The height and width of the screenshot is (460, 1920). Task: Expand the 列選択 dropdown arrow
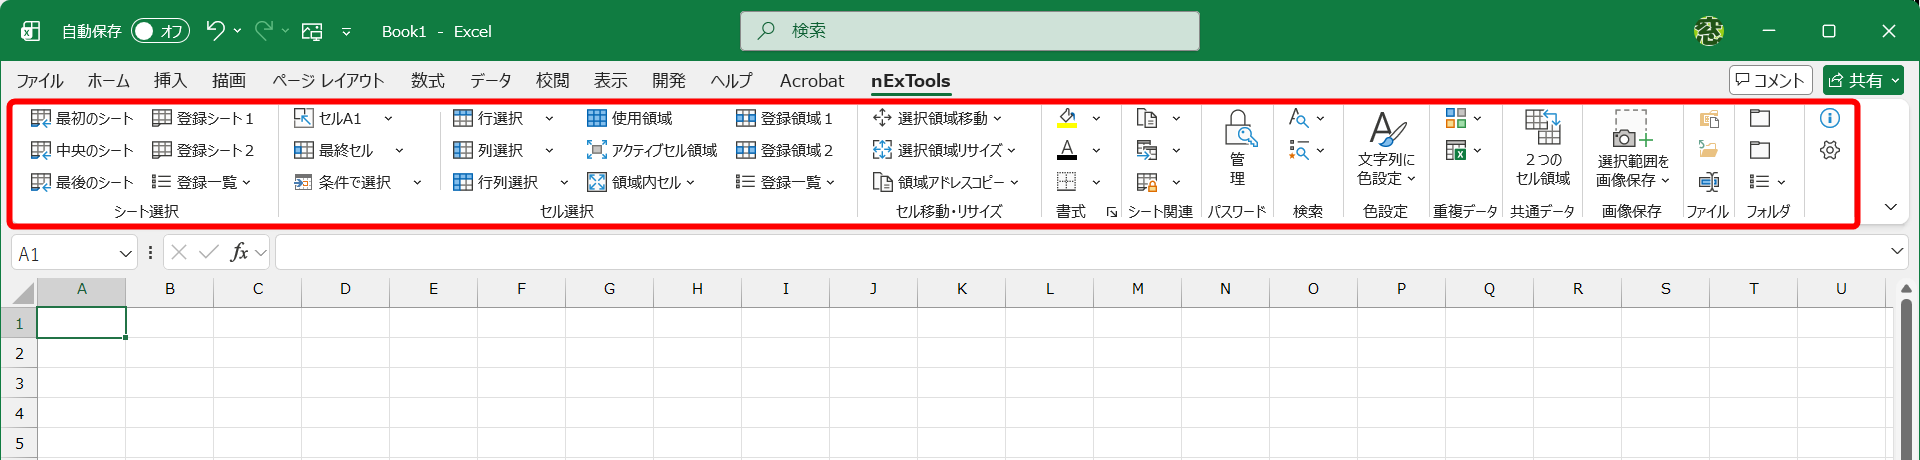pos(549,150)
